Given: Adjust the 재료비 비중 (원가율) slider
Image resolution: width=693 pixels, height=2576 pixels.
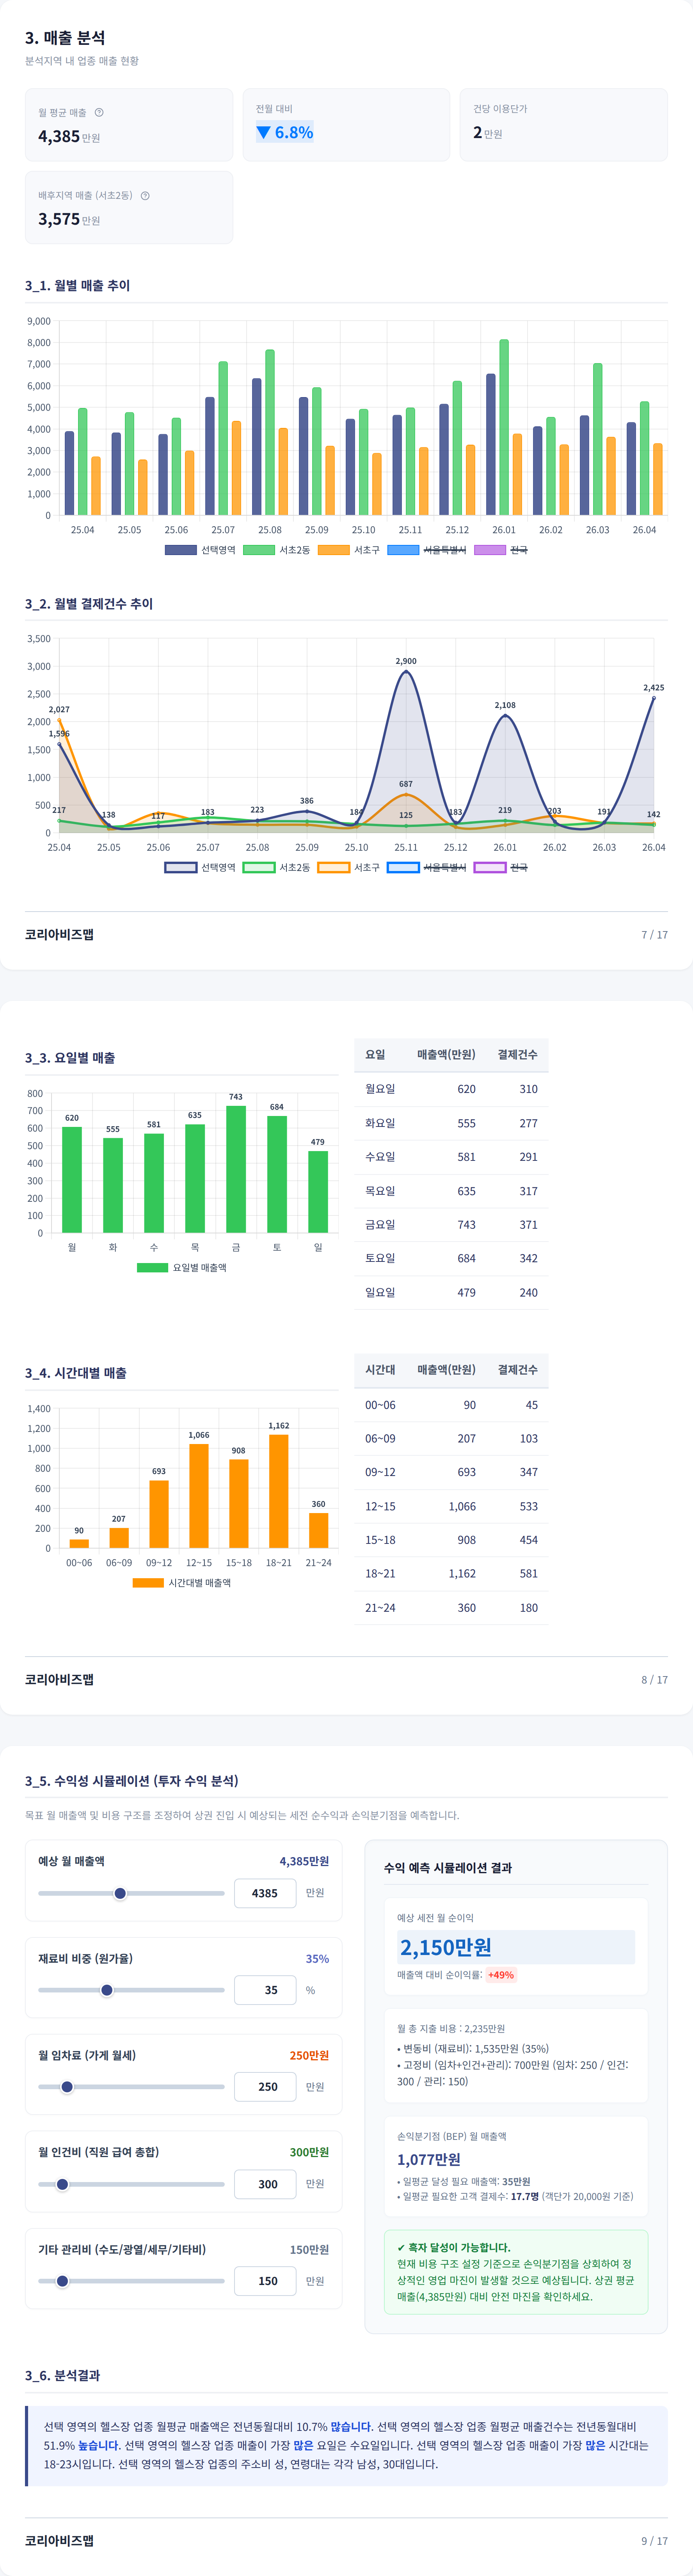Looking at the screenshot, I should tap(131, 1990).
